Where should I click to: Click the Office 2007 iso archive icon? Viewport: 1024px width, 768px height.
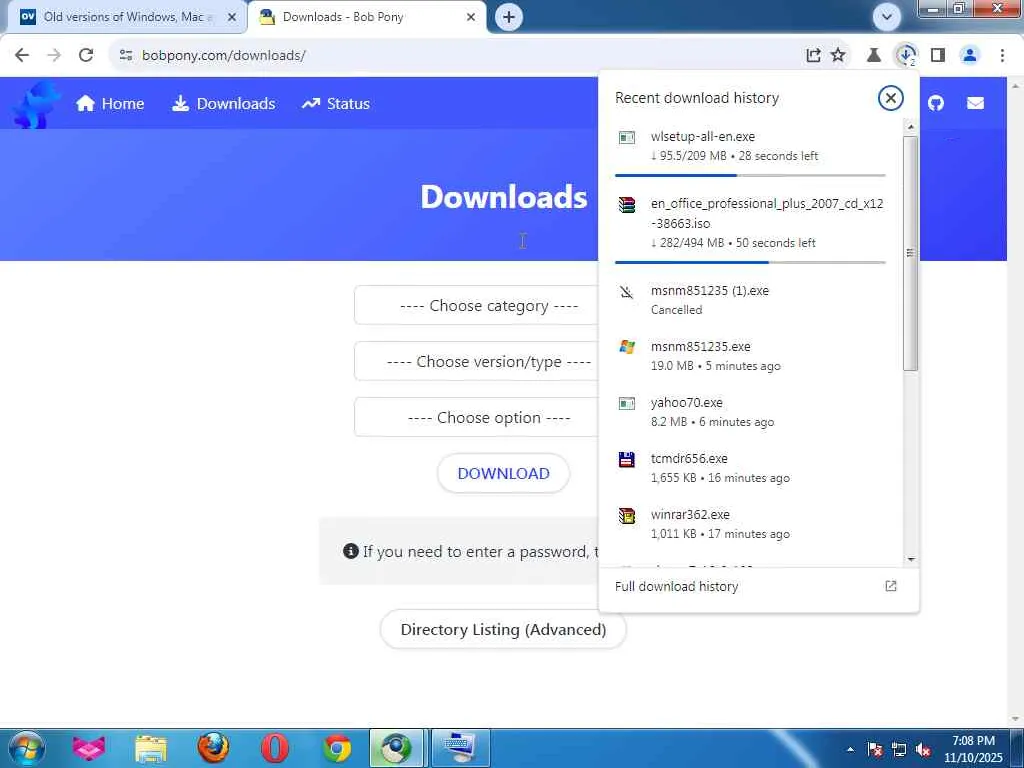627,205
